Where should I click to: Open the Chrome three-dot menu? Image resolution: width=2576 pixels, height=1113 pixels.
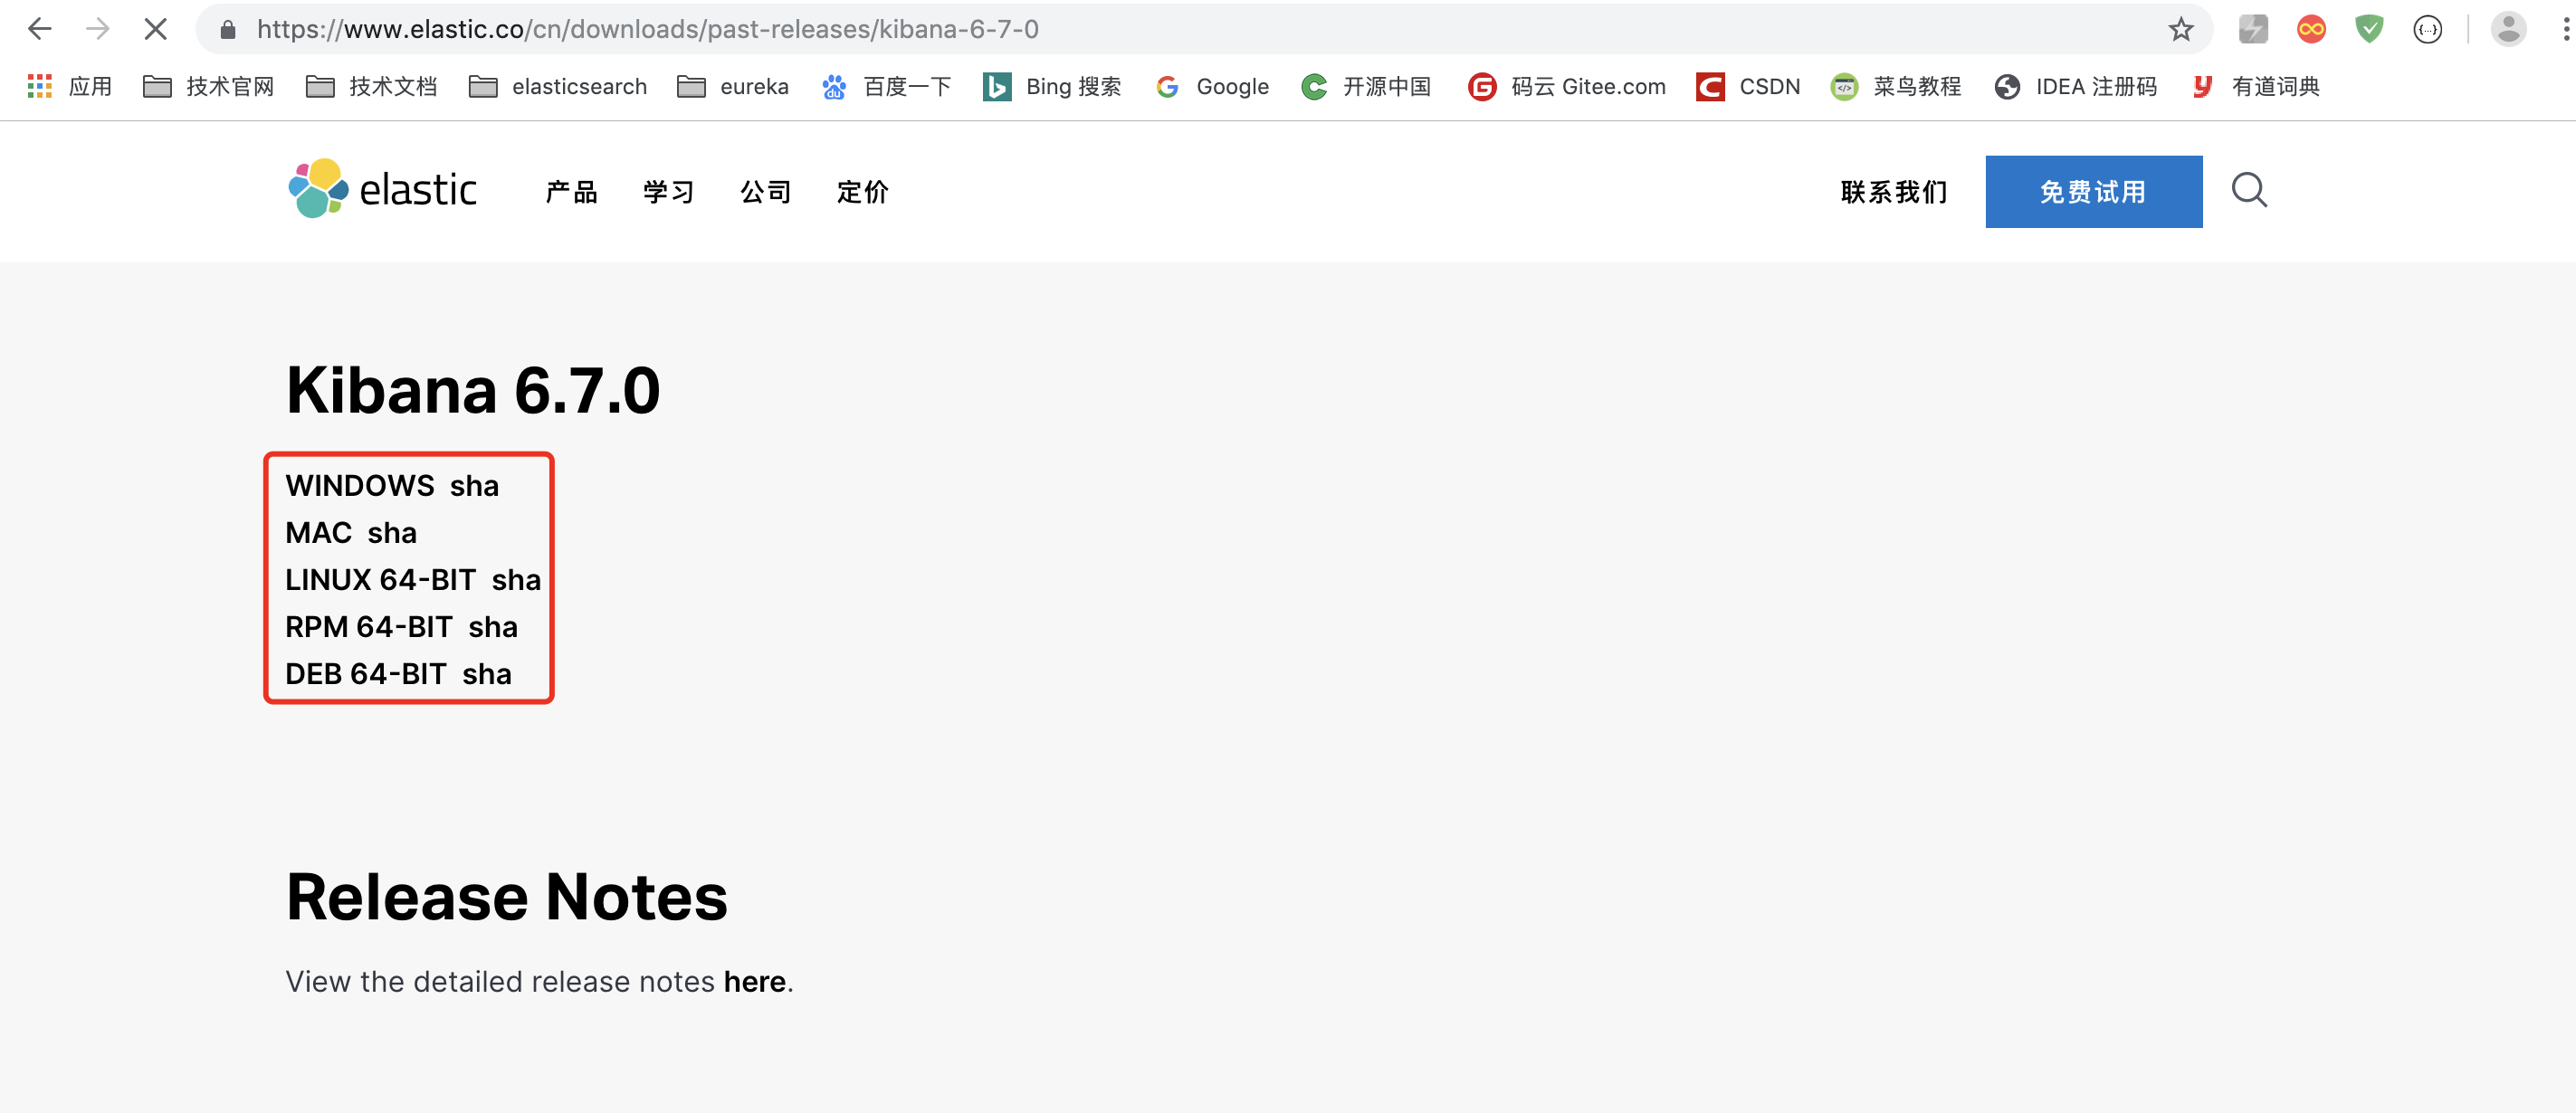[x=2565, y=29]
